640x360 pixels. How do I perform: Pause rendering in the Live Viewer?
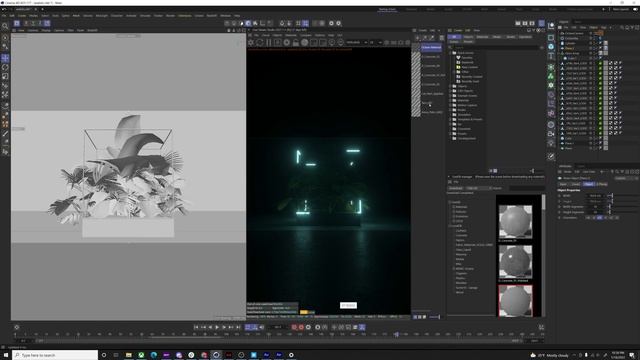pyautogui.click(x=269, y=42)
